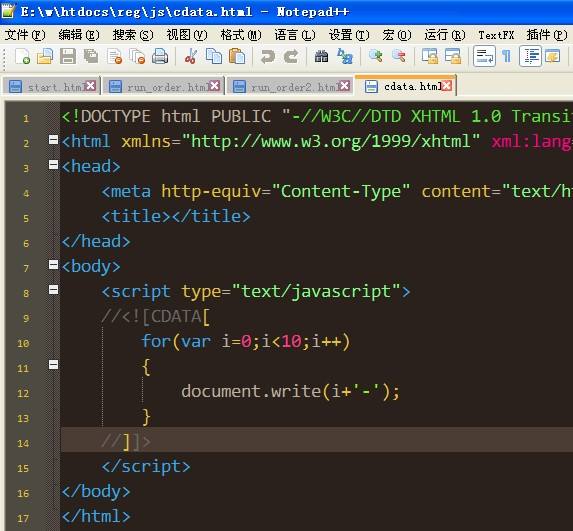Click the </script> closing tag
The width and height of the screenshot is (573, 531).
click(x=146, y=466)
